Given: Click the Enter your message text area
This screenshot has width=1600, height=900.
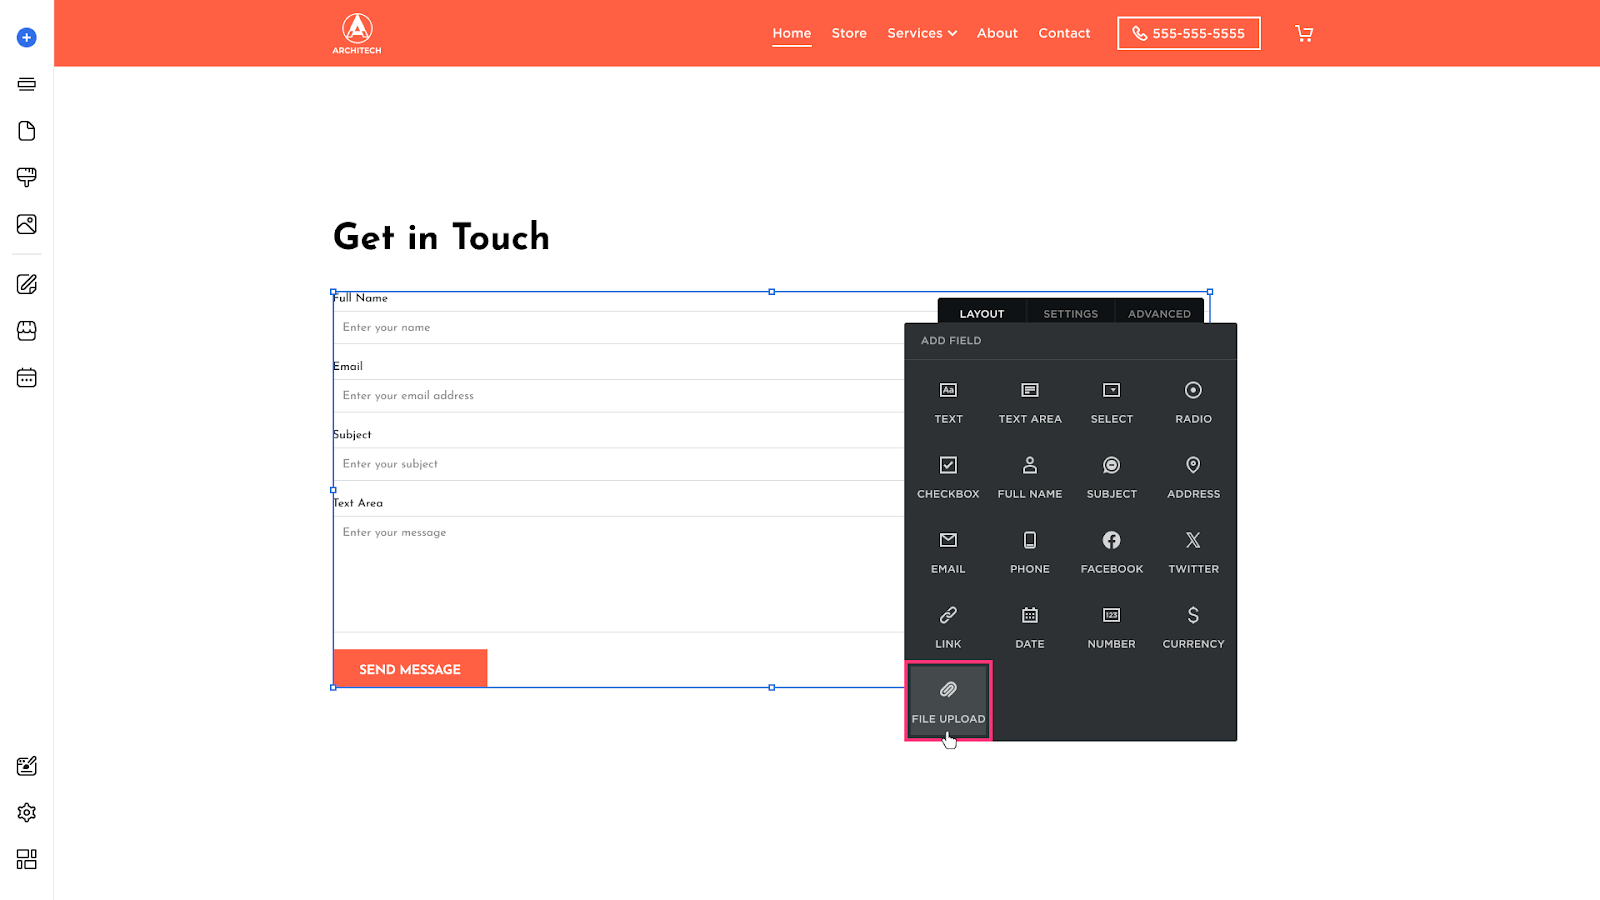Looking at the screenshot, I should tap(619, 574).
